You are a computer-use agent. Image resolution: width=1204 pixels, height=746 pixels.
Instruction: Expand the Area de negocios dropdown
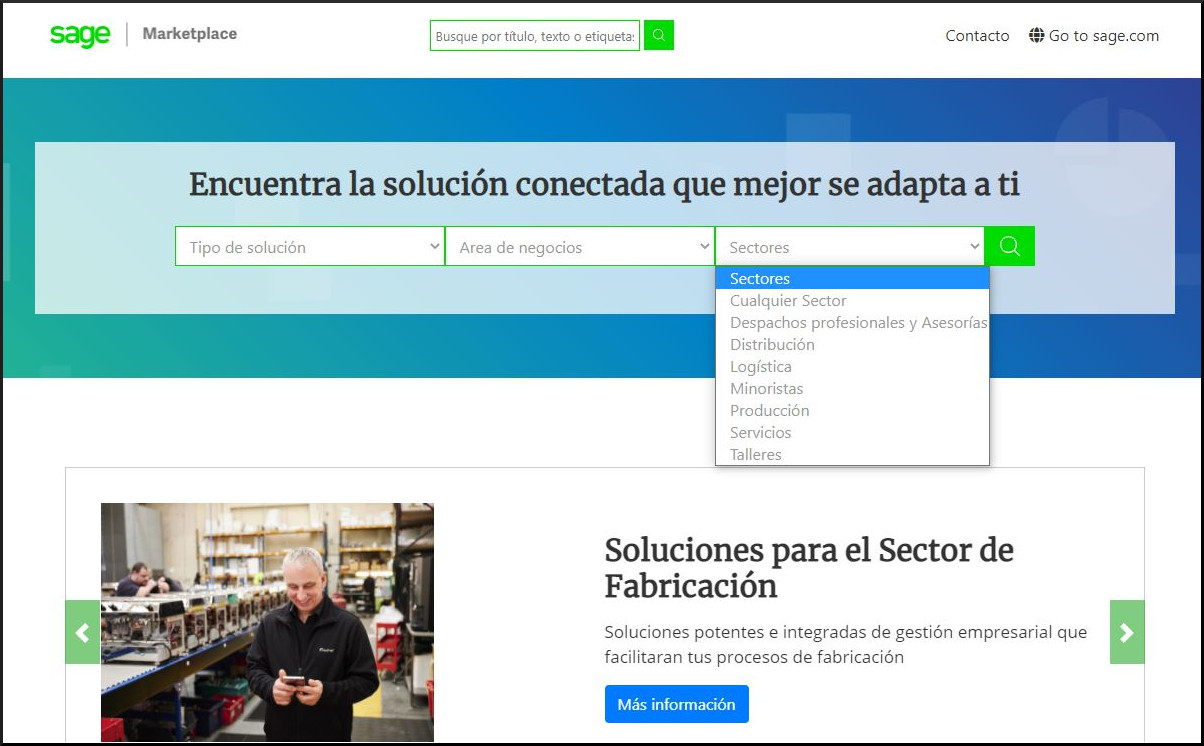[580, 247]
